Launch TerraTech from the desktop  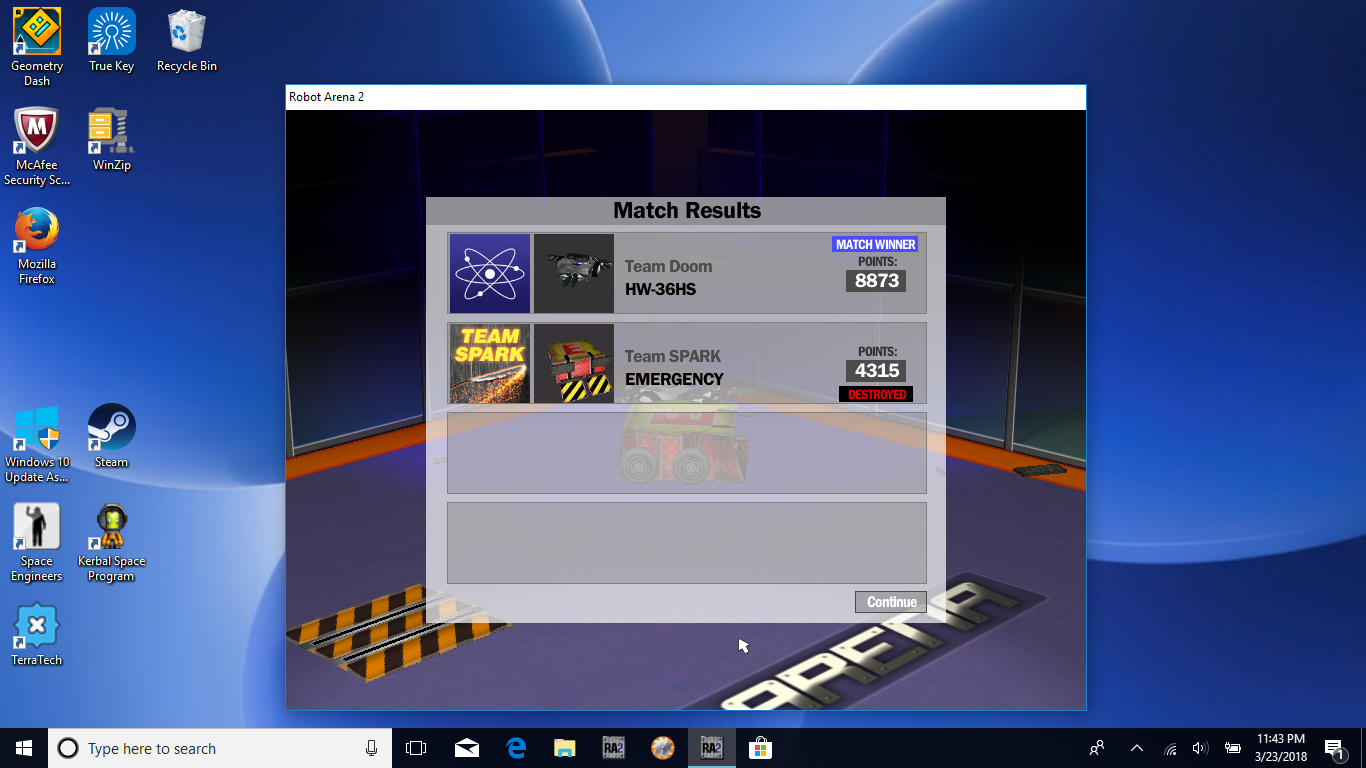[37, 627]
